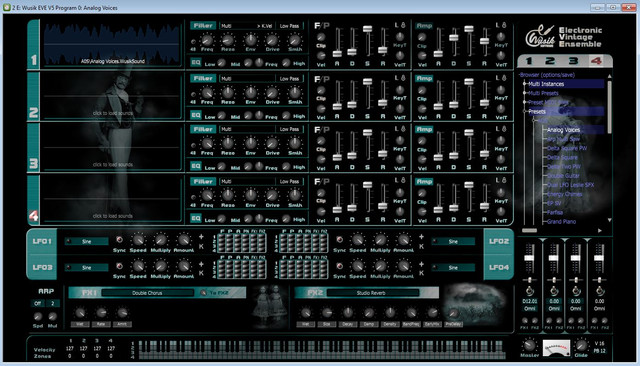Open the layer 2 Multi filter mode dropdown
Image resolution: width=640 pixels, height=366 pixels.
[247, 78]
